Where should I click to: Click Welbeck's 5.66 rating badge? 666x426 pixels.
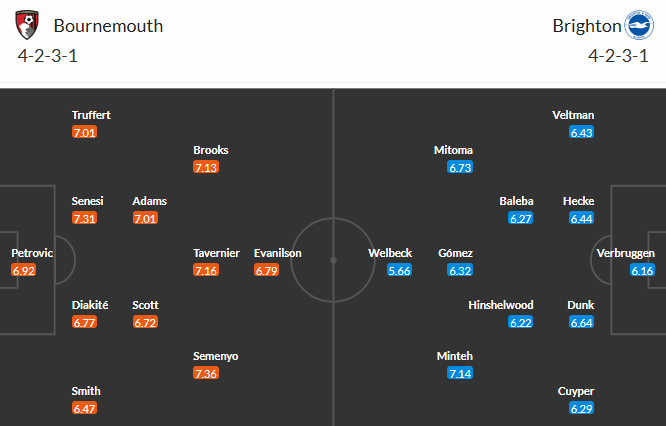pyautogui.click(x=400, y=270)
